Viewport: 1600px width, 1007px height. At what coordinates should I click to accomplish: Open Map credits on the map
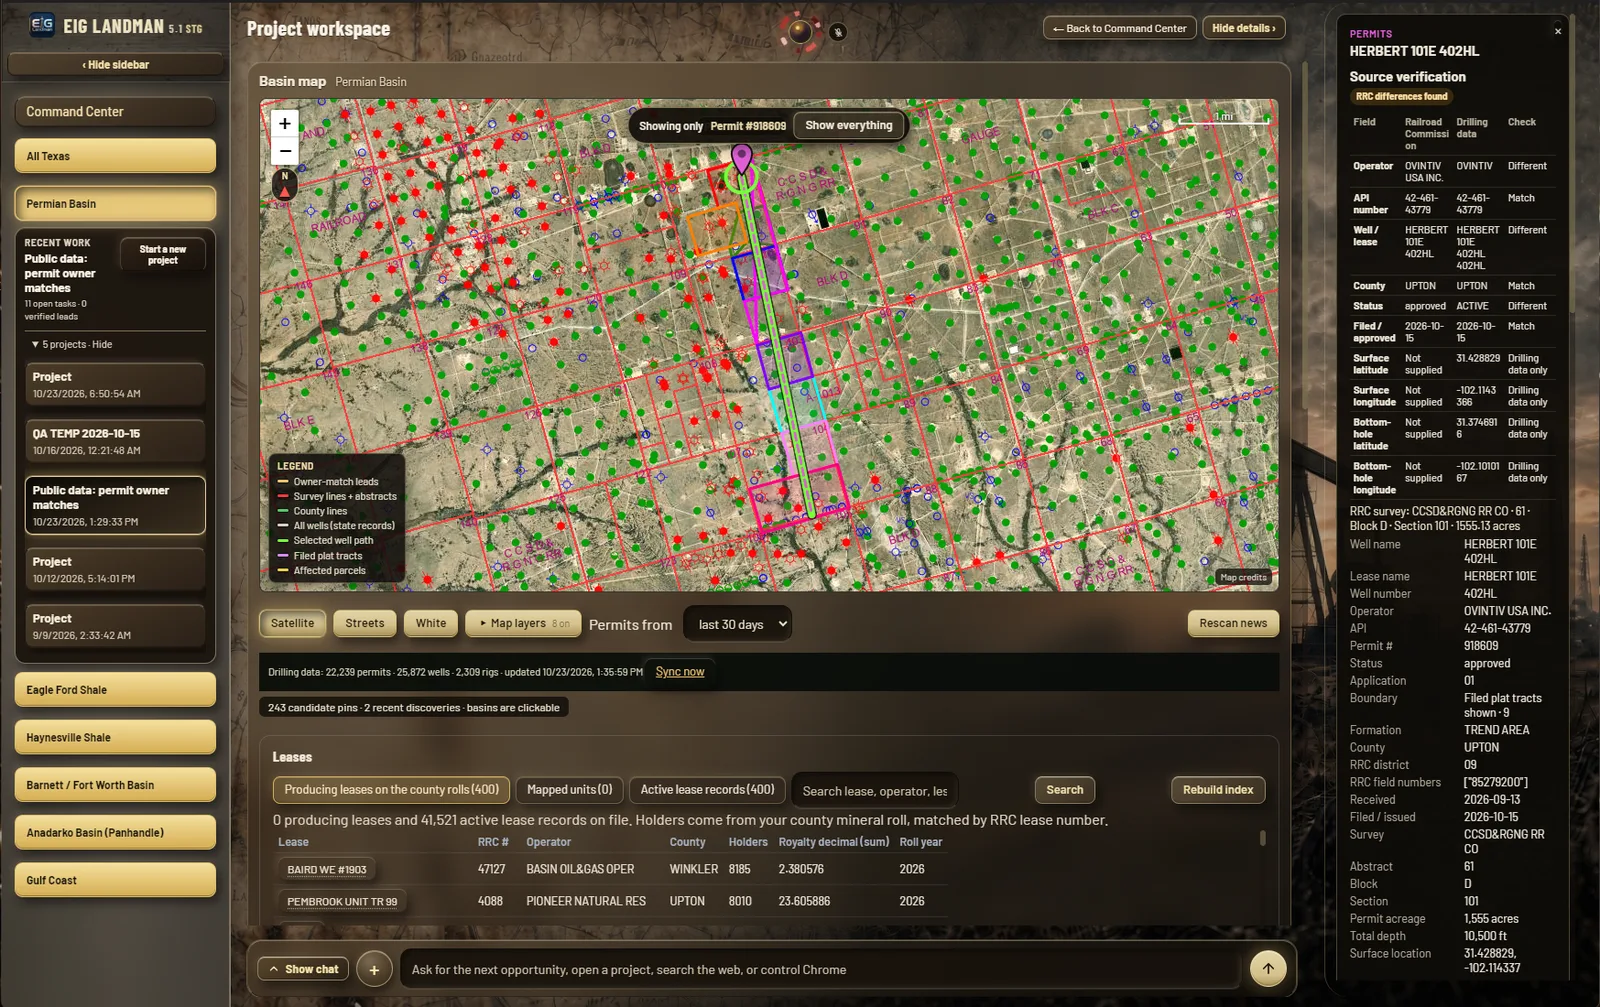[x=1243, y=577]
